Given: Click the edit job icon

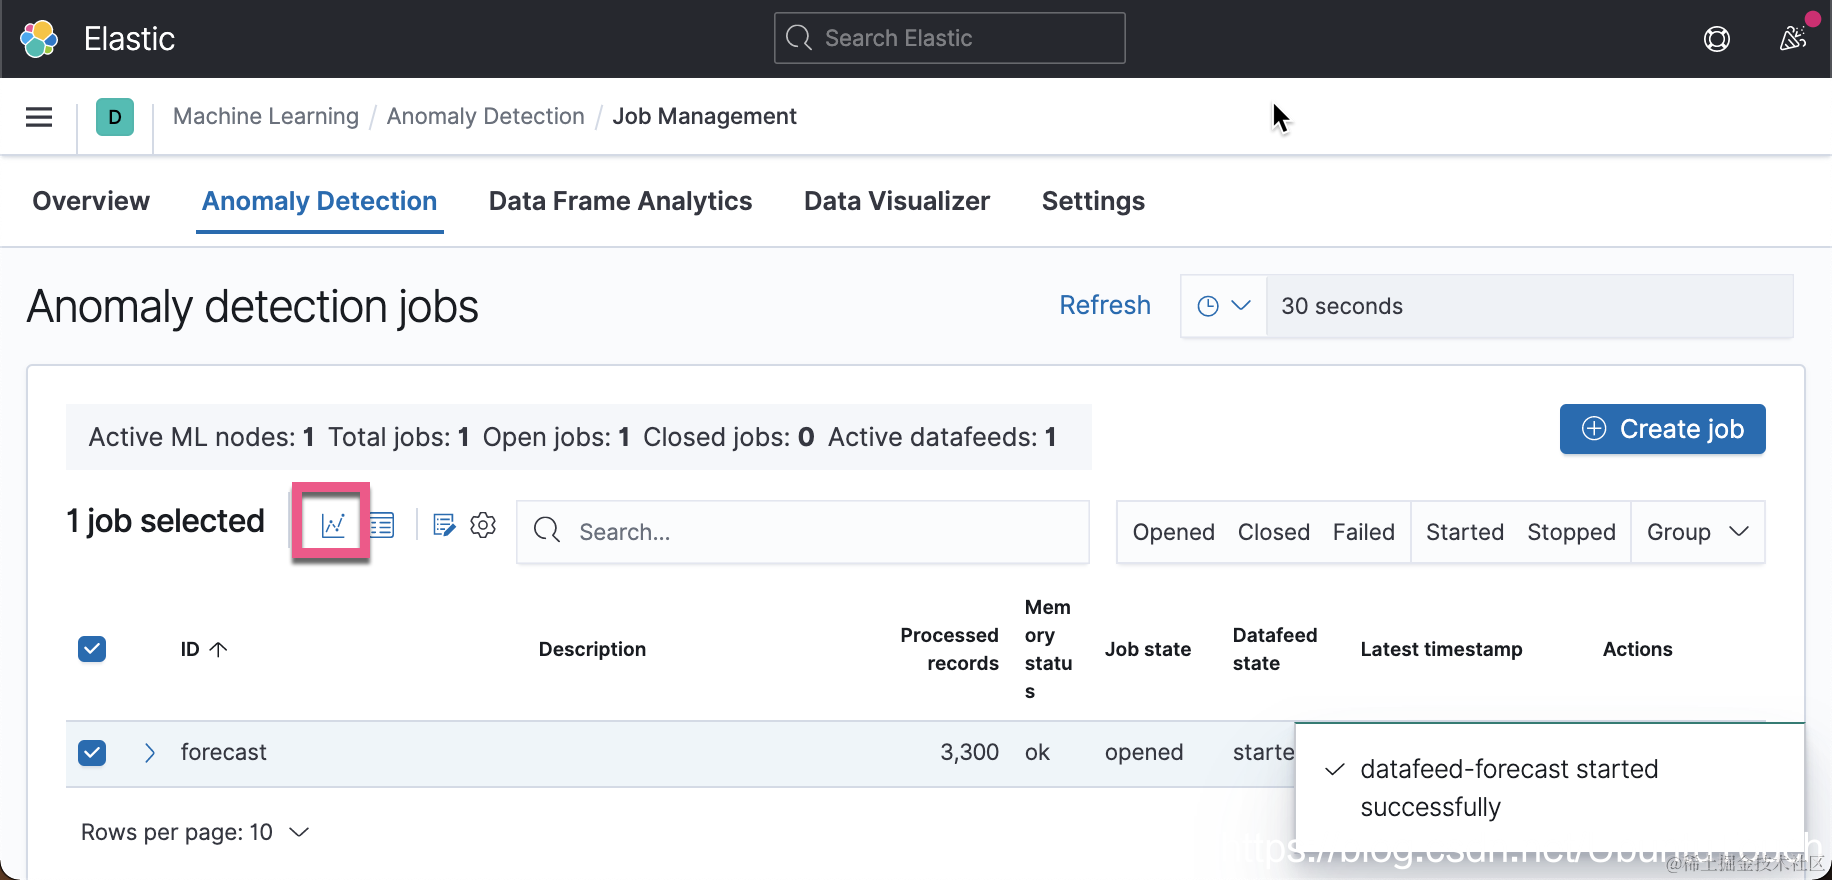Looking at the screenshot, I should 444,525.
